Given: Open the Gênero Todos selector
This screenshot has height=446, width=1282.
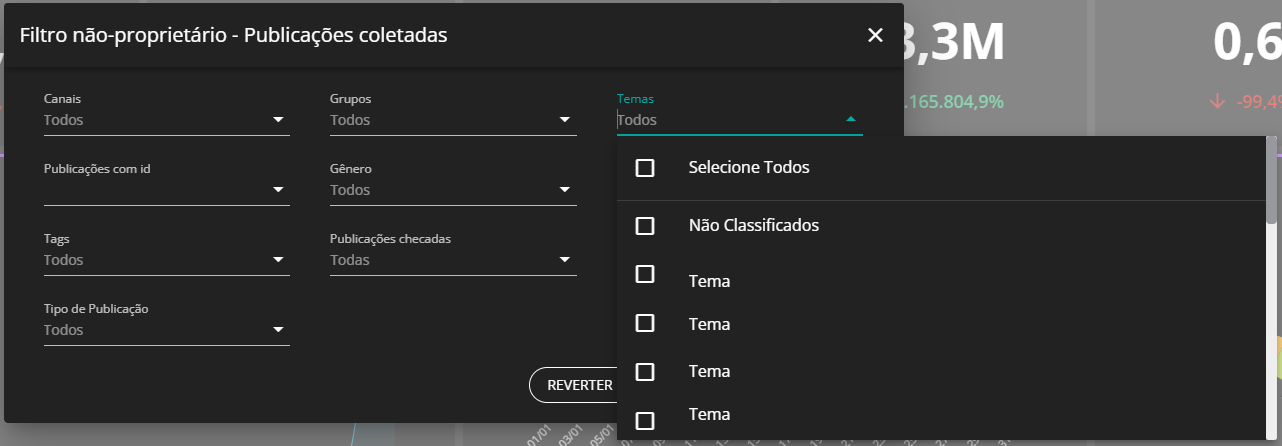Looking at the screenshot, I should 440,190.
